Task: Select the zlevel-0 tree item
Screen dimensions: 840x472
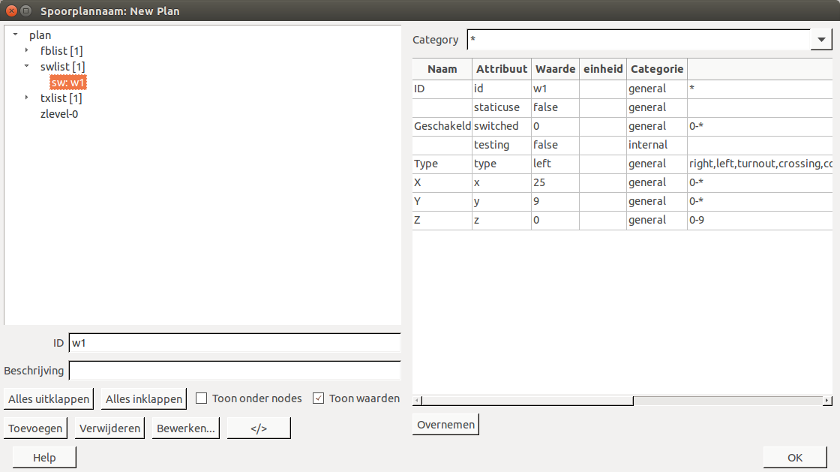Action: [58, 114]
